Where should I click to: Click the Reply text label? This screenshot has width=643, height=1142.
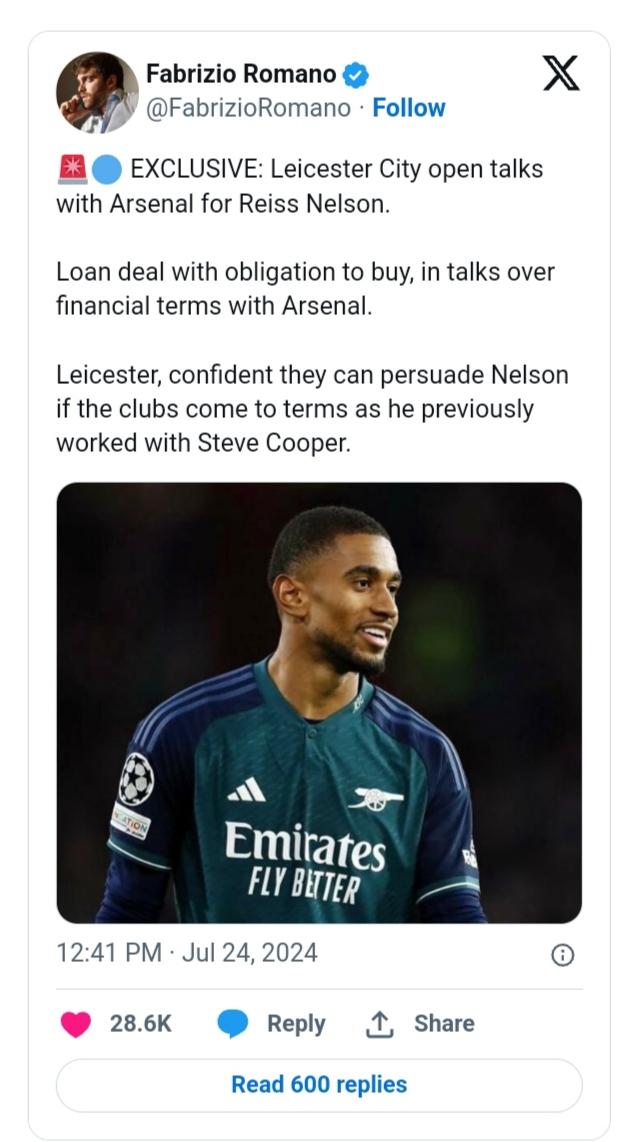click(x=296, y=1024)
